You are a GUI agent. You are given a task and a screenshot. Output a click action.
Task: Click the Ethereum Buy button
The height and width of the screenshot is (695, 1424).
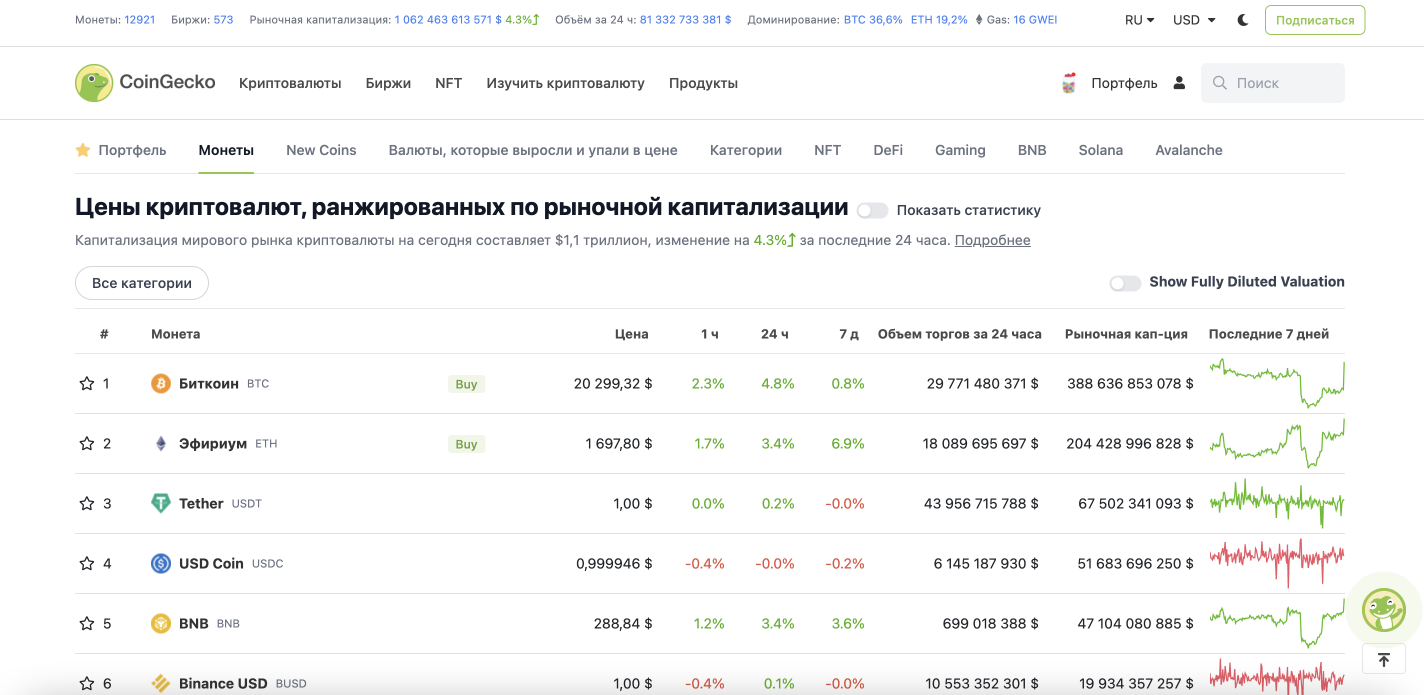(466, 444)
